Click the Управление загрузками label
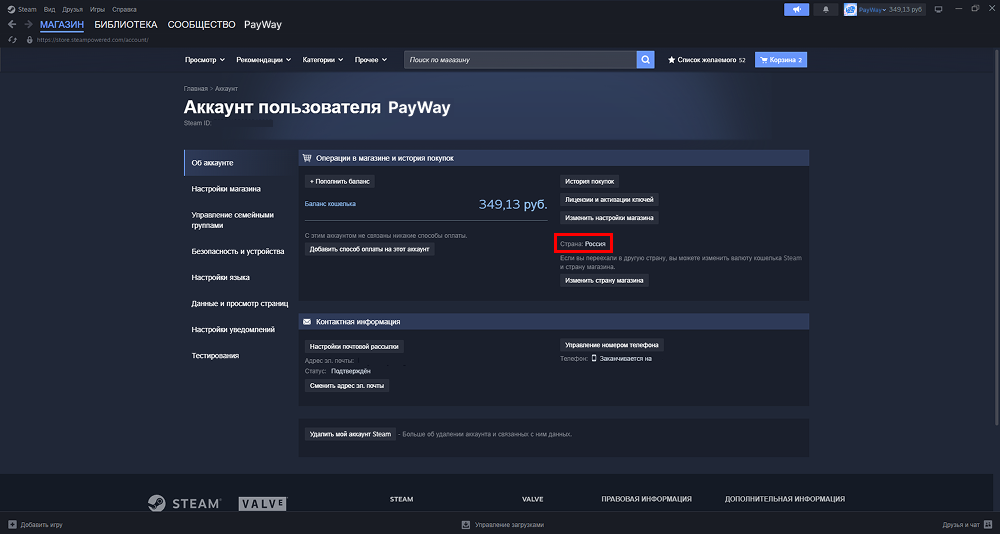The image size is (1000, 534). click(x=508, y=524)
